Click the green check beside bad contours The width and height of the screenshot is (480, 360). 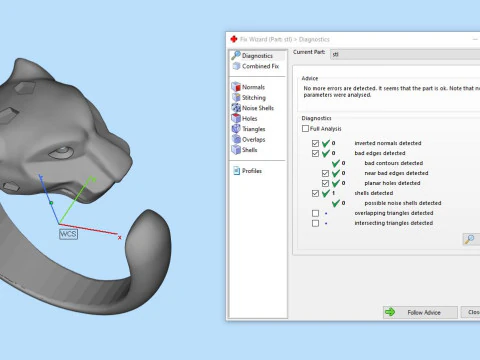point(336,163)
